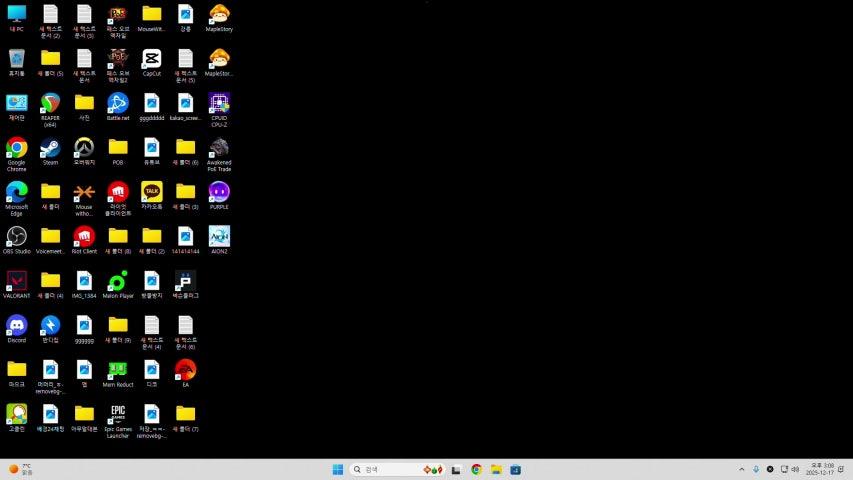Select the Battle.net launcher icon
This screenshot has width=853, height=480.
pos(118,103)
